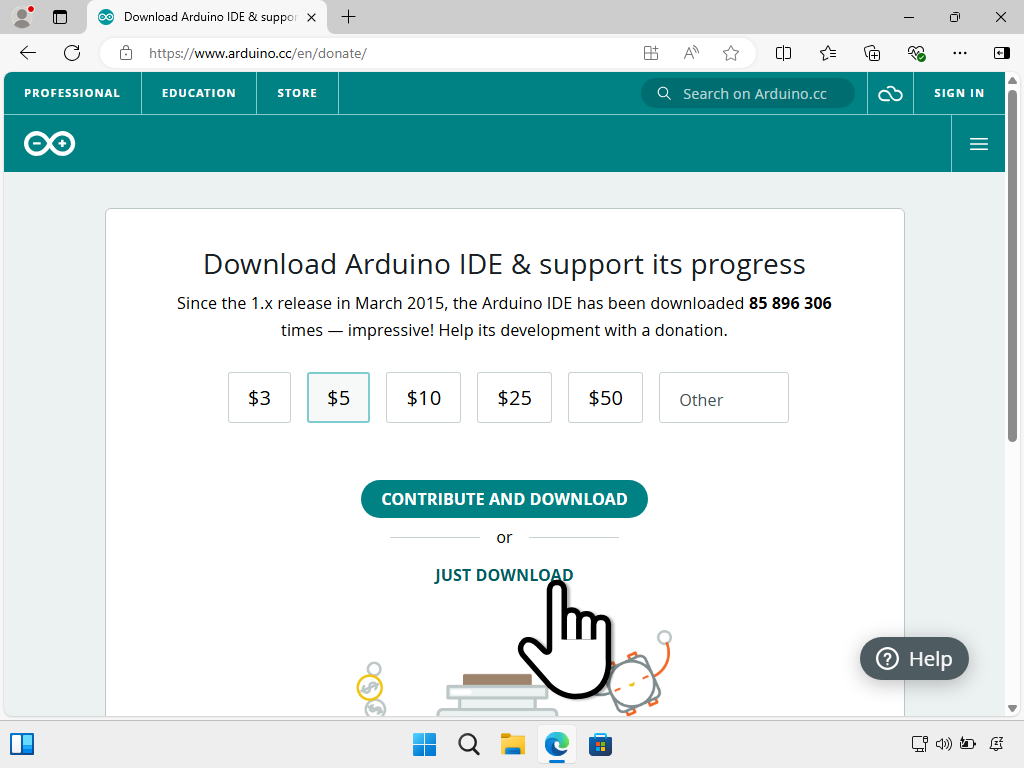
Task: Open a new browser tab
Action: point(349,17)
